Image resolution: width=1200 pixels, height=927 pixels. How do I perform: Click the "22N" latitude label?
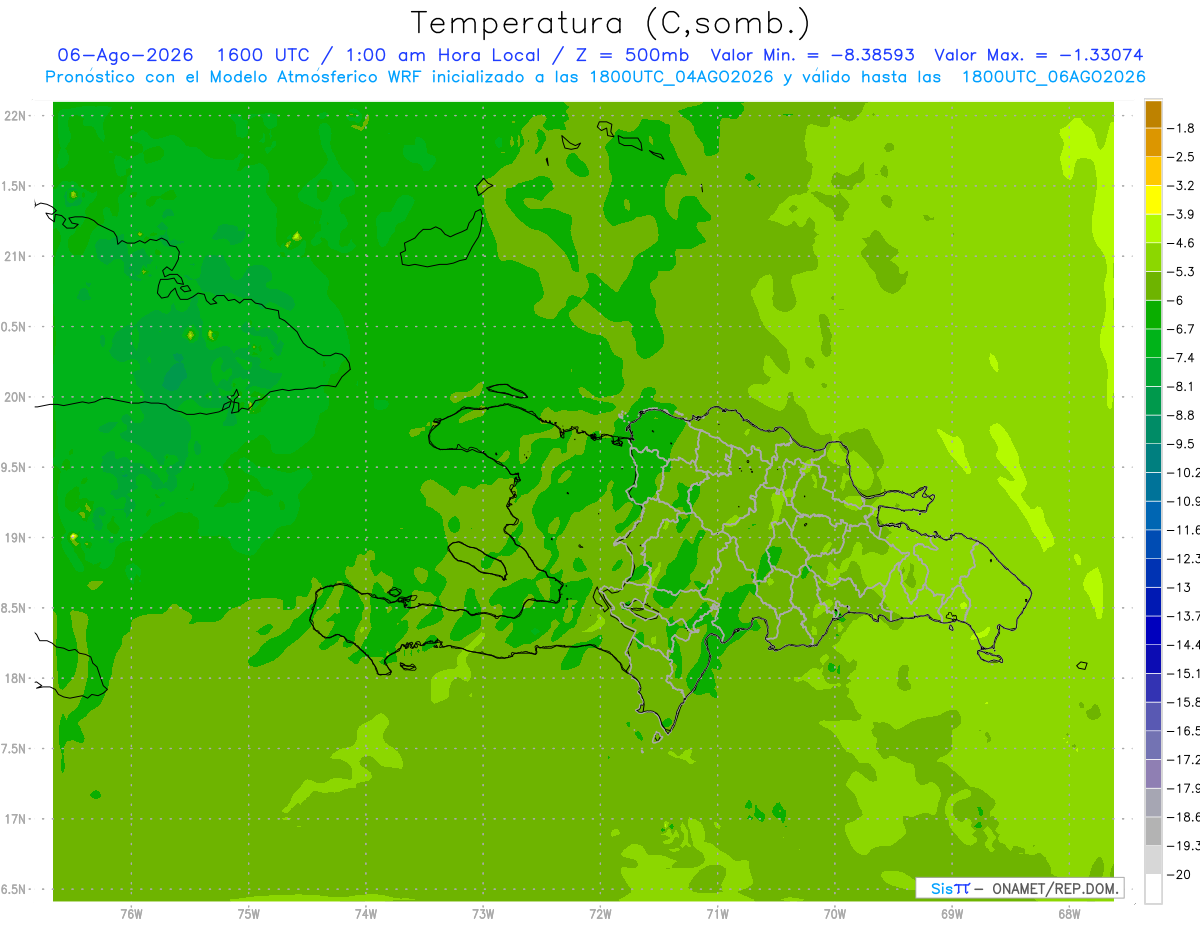point(15,116)
